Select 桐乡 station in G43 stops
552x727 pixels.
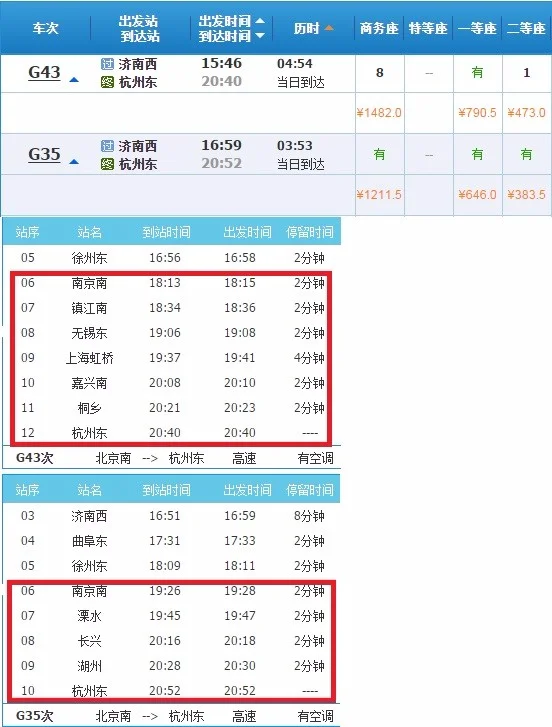coord(89,408)
